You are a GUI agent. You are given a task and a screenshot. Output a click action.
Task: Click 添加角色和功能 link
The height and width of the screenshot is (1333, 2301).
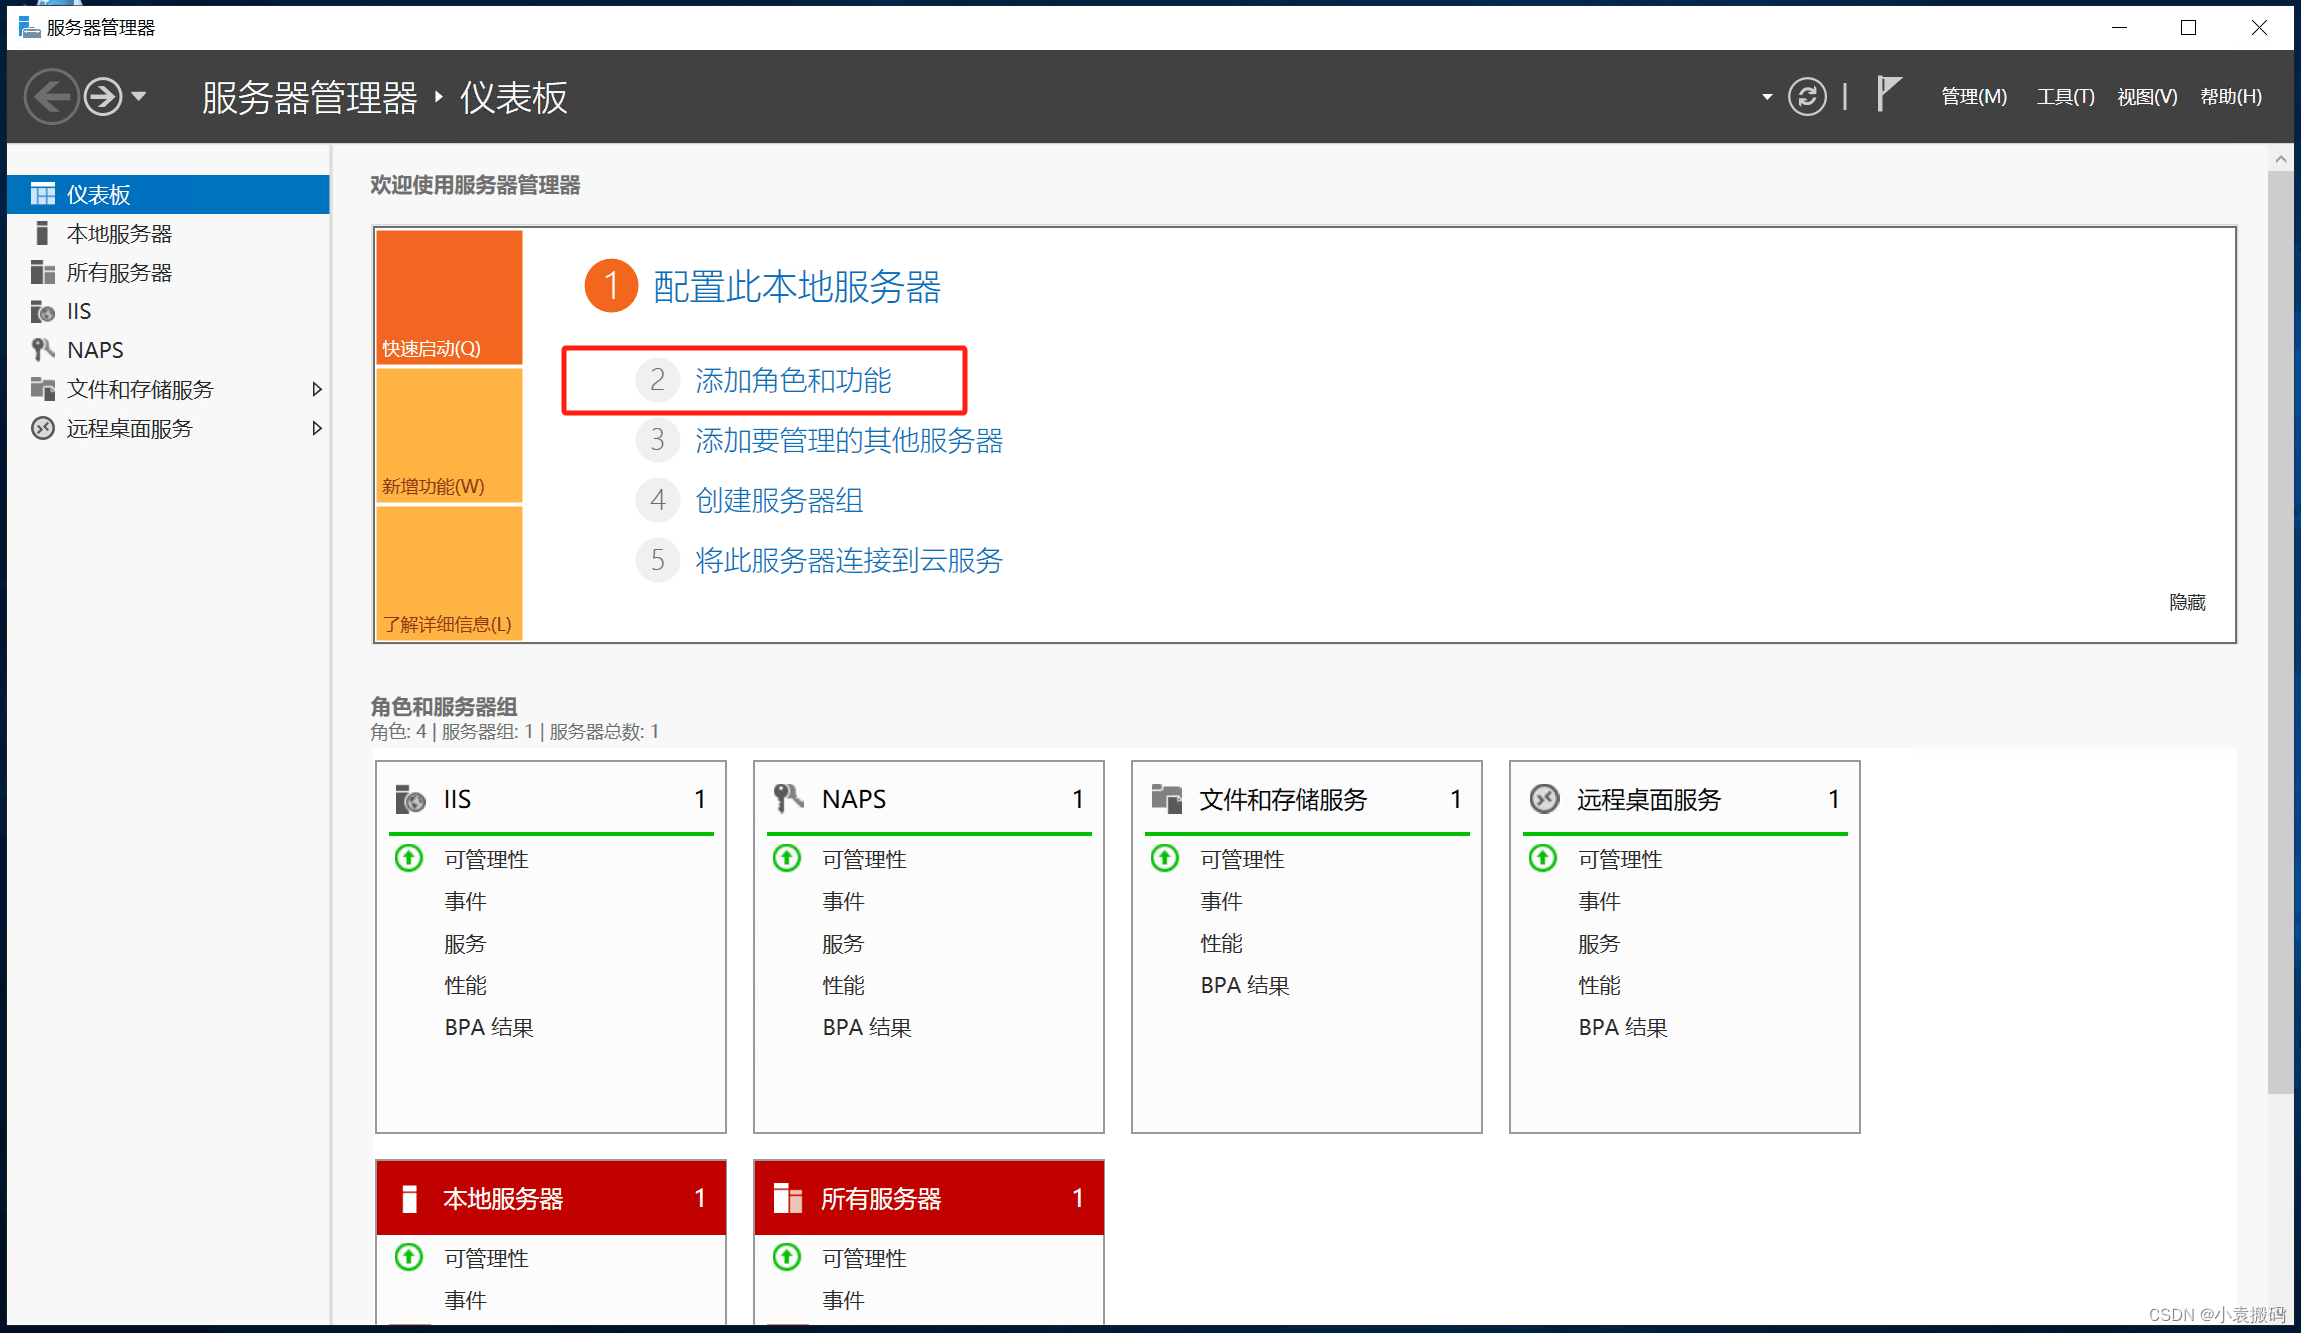(x=792, y=380)
